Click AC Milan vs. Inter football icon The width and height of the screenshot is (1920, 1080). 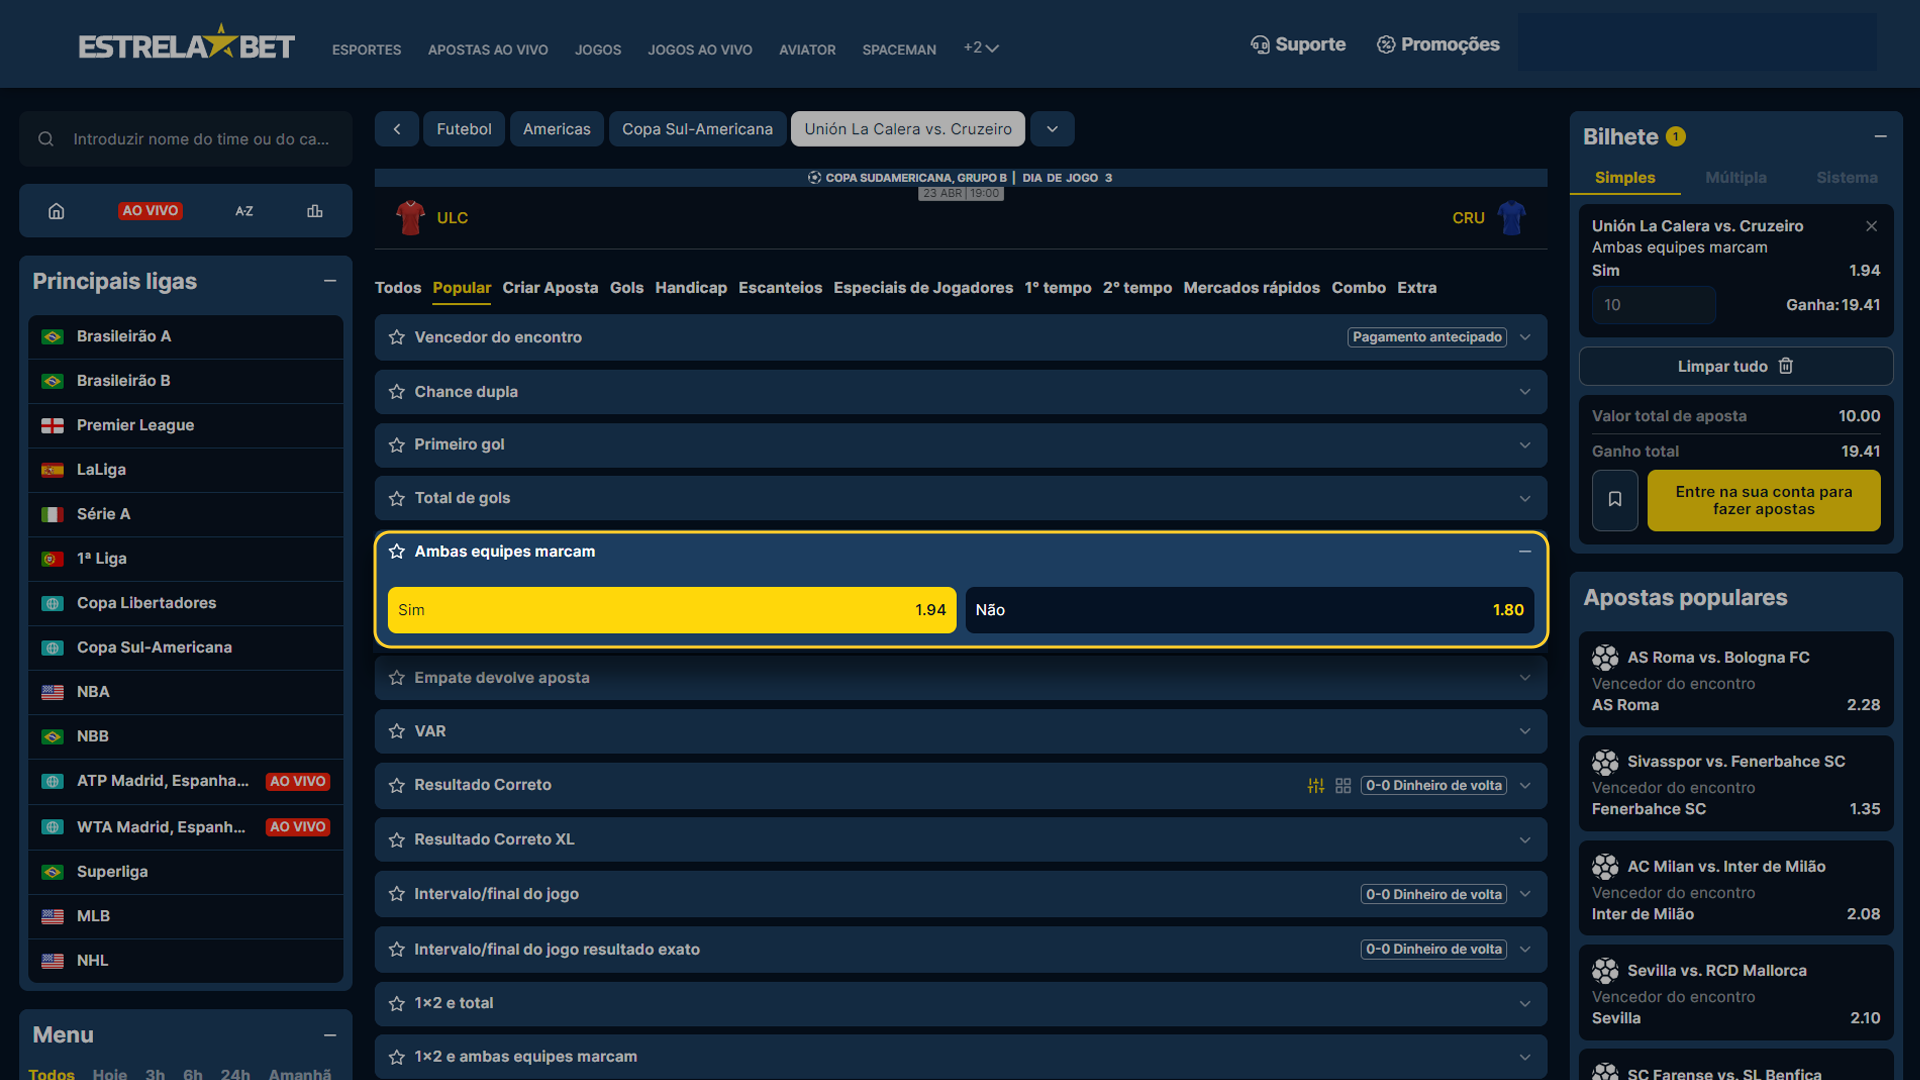[x=1605, y=866]
